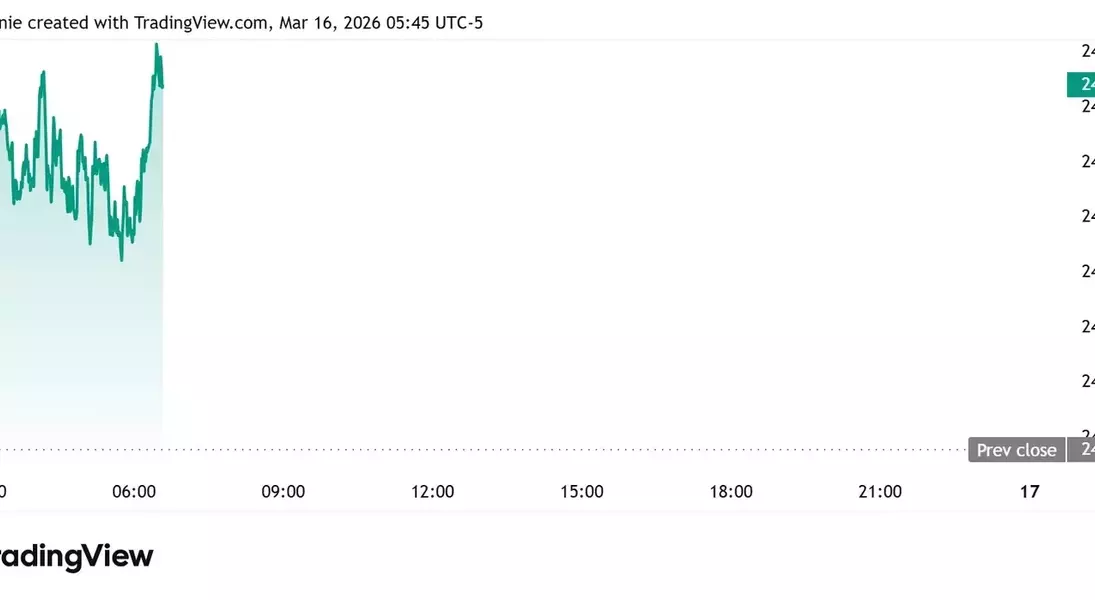
Task: Select the 12:00 time label
Action: click(x=432, y=491)
